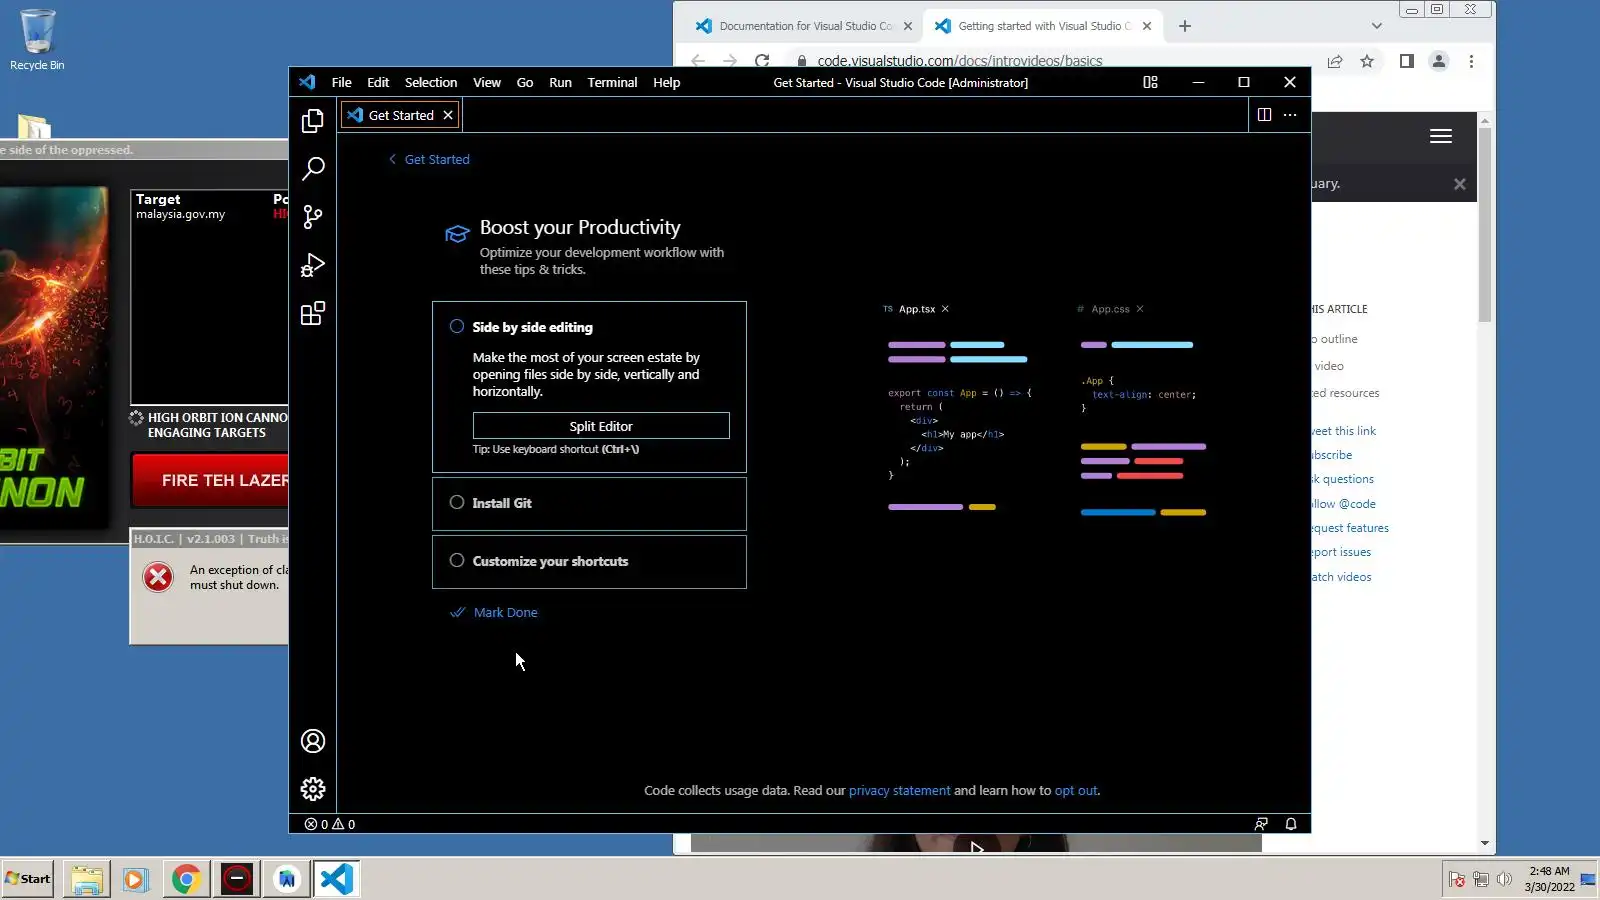Bookmark this page with the star icon
Image resolution: width=1600 pixels, height=900 pixels.
(1367, 61)
